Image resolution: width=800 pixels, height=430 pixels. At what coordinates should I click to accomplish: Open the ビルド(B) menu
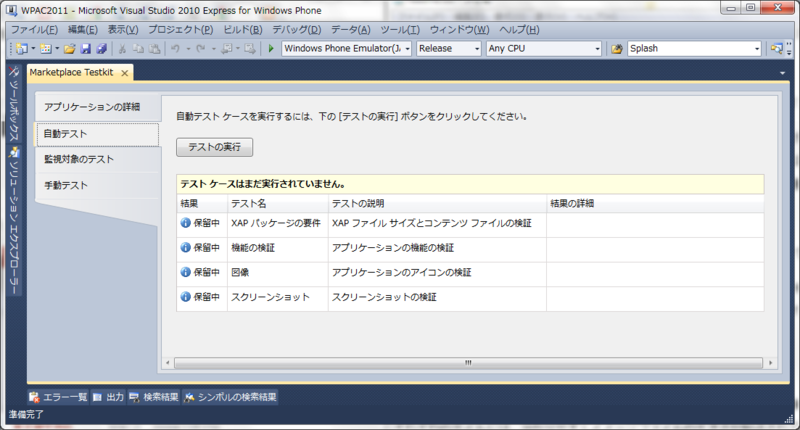pyautogui.click(x=243, y=30)
